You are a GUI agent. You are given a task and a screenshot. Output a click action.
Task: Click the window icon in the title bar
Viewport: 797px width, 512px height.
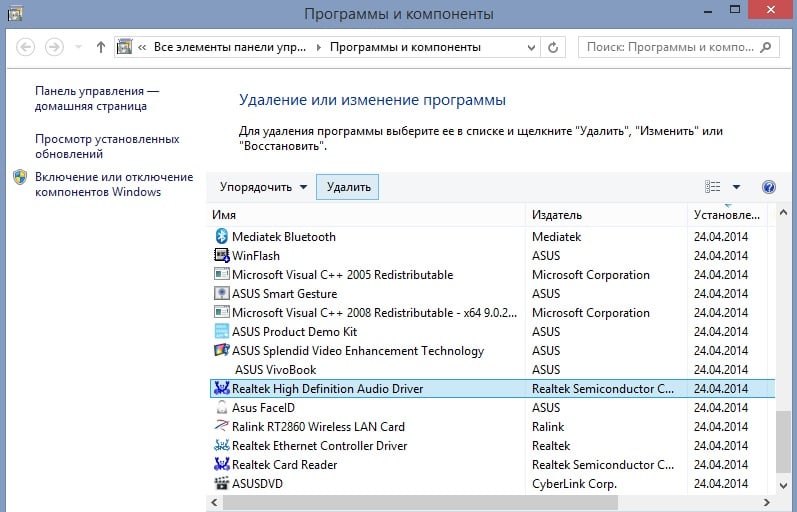pos(15,13)
